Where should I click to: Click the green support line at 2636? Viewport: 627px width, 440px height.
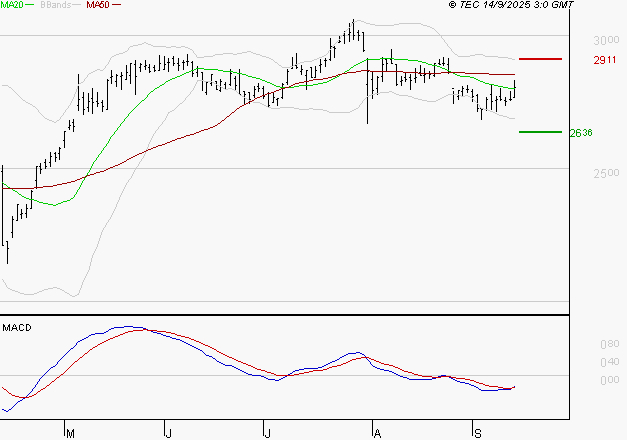[x=540, y=132]
